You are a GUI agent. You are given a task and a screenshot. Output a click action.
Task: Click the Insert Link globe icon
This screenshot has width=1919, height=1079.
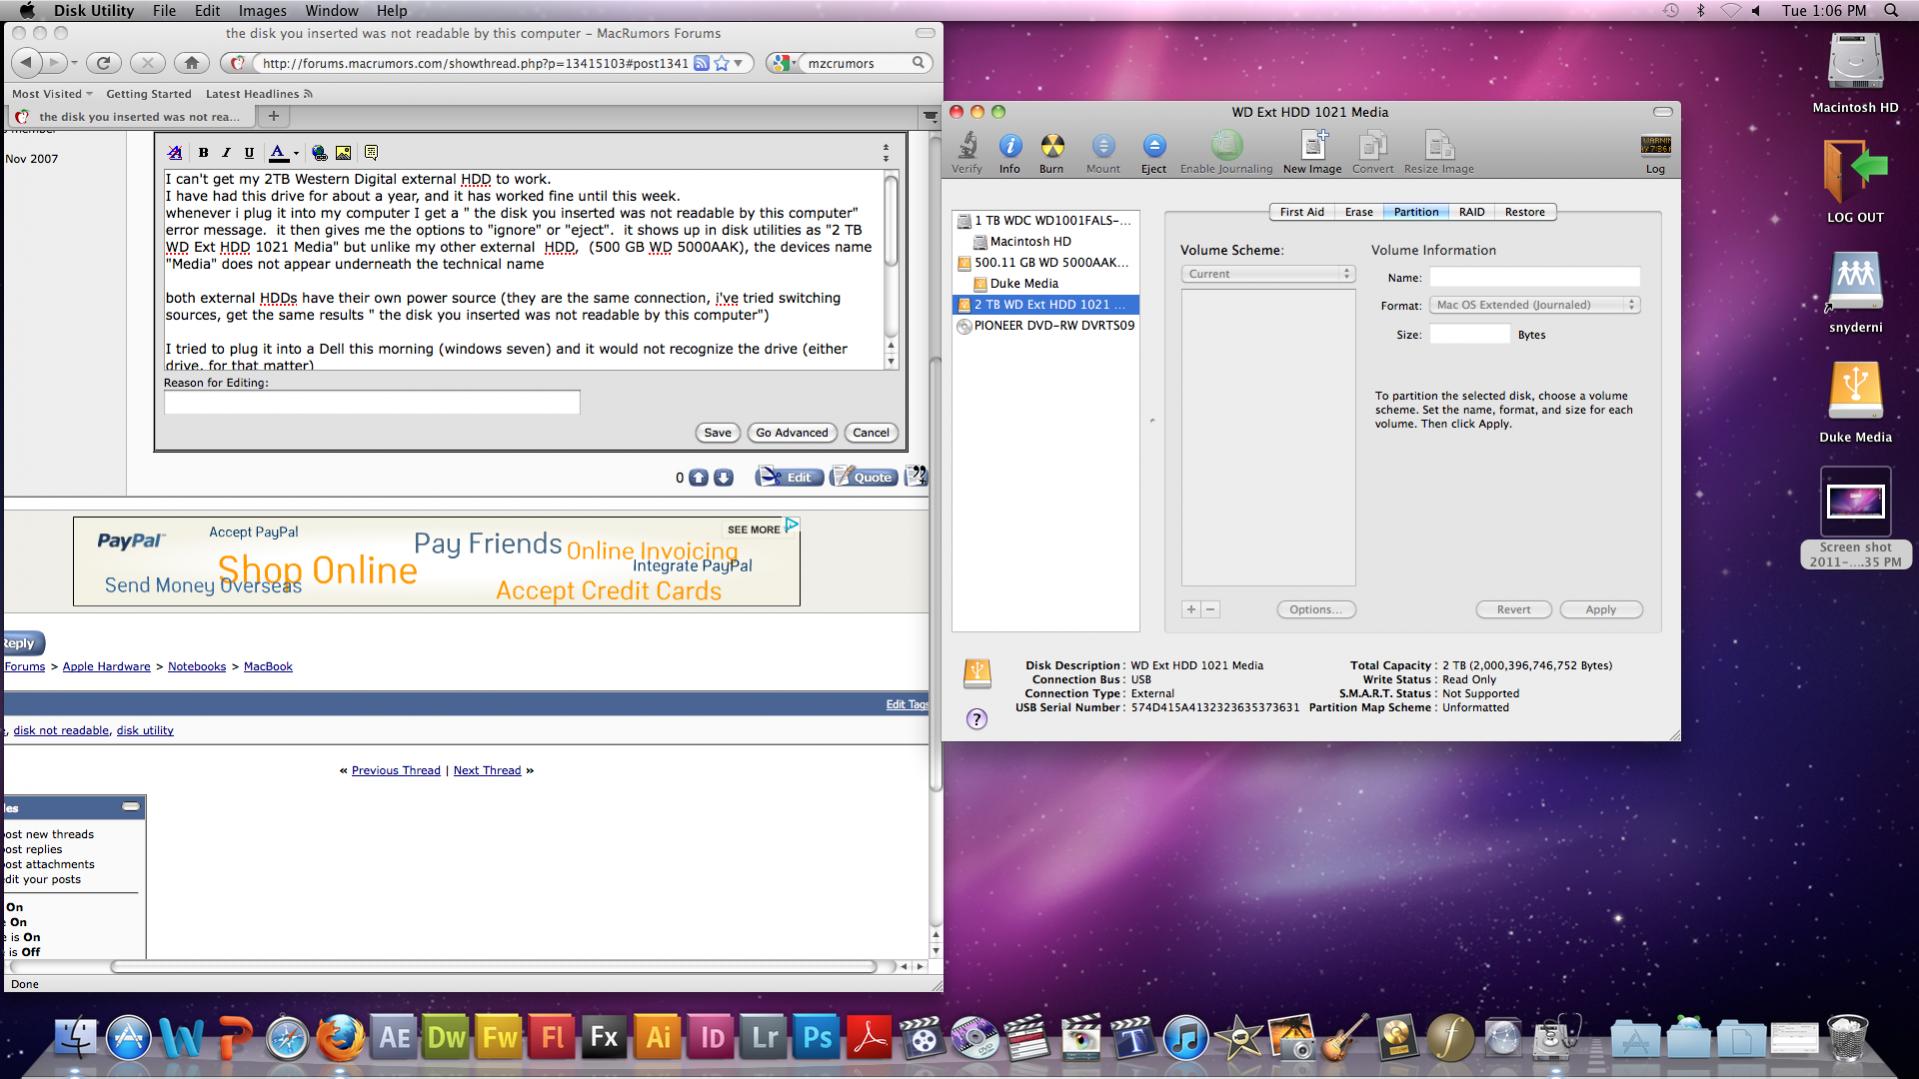pyautogui.click(x=319, y=153)
